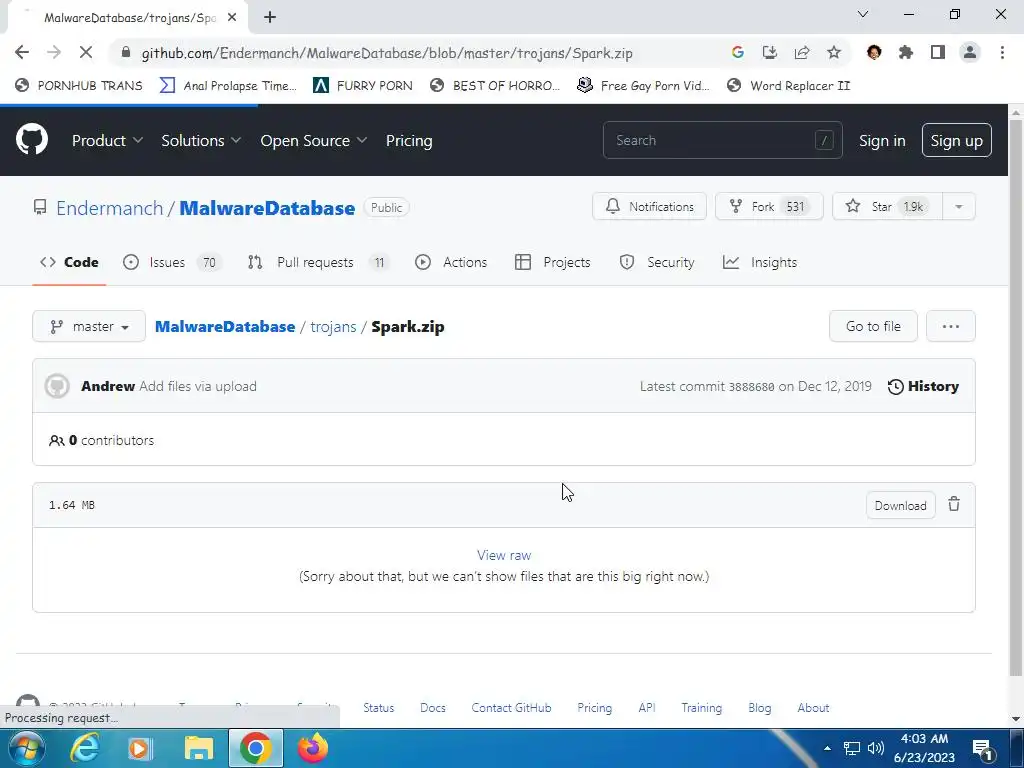1024x768 pixels.
Task: Open the commit History link
Action: coord(923,386)
